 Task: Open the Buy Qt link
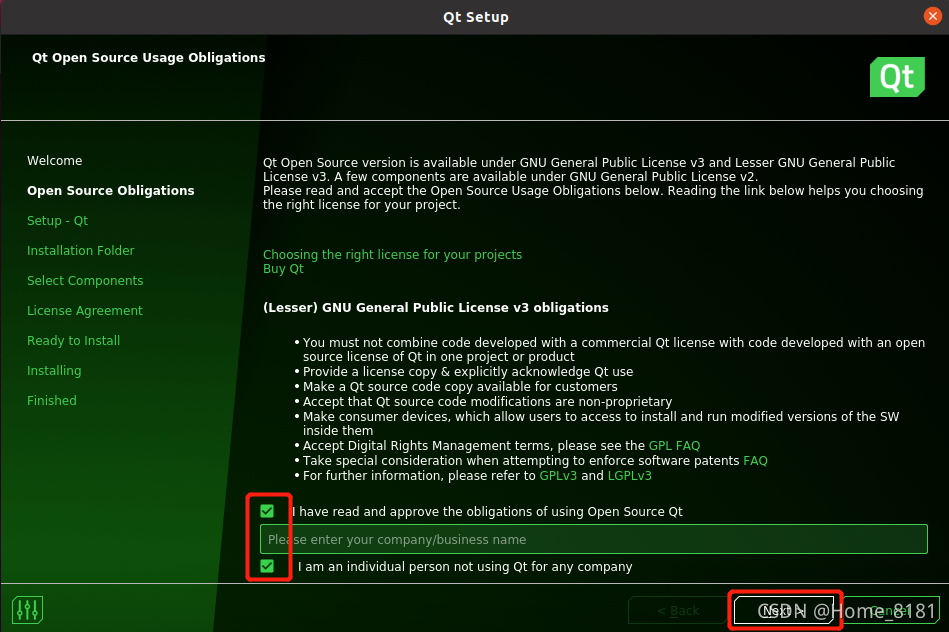(x=283, y=269)
